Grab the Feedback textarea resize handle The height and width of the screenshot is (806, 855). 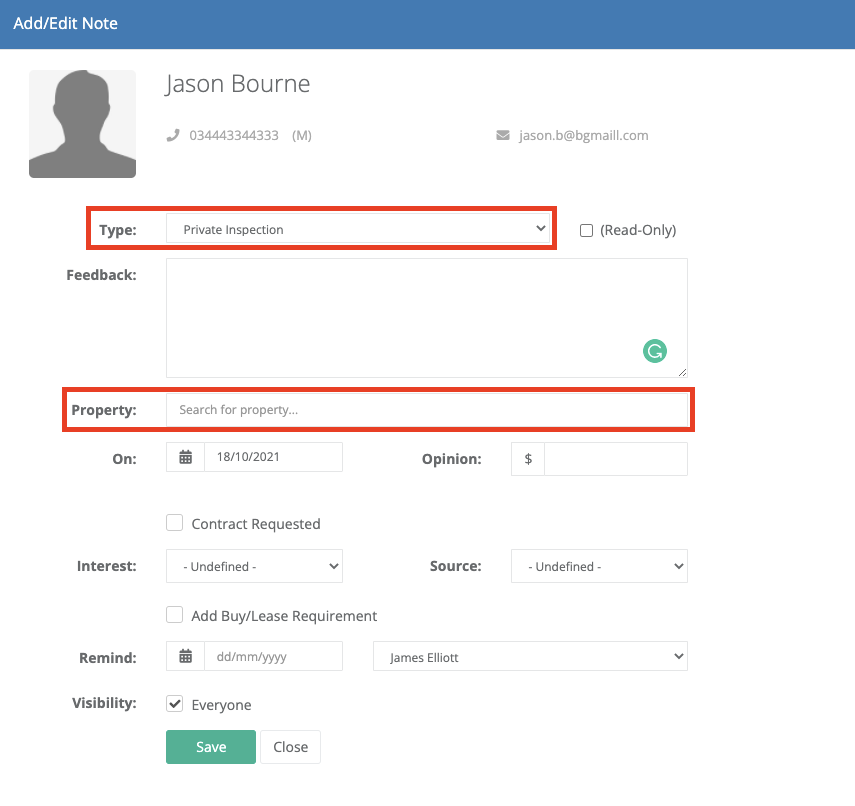(x=682, y=372)
